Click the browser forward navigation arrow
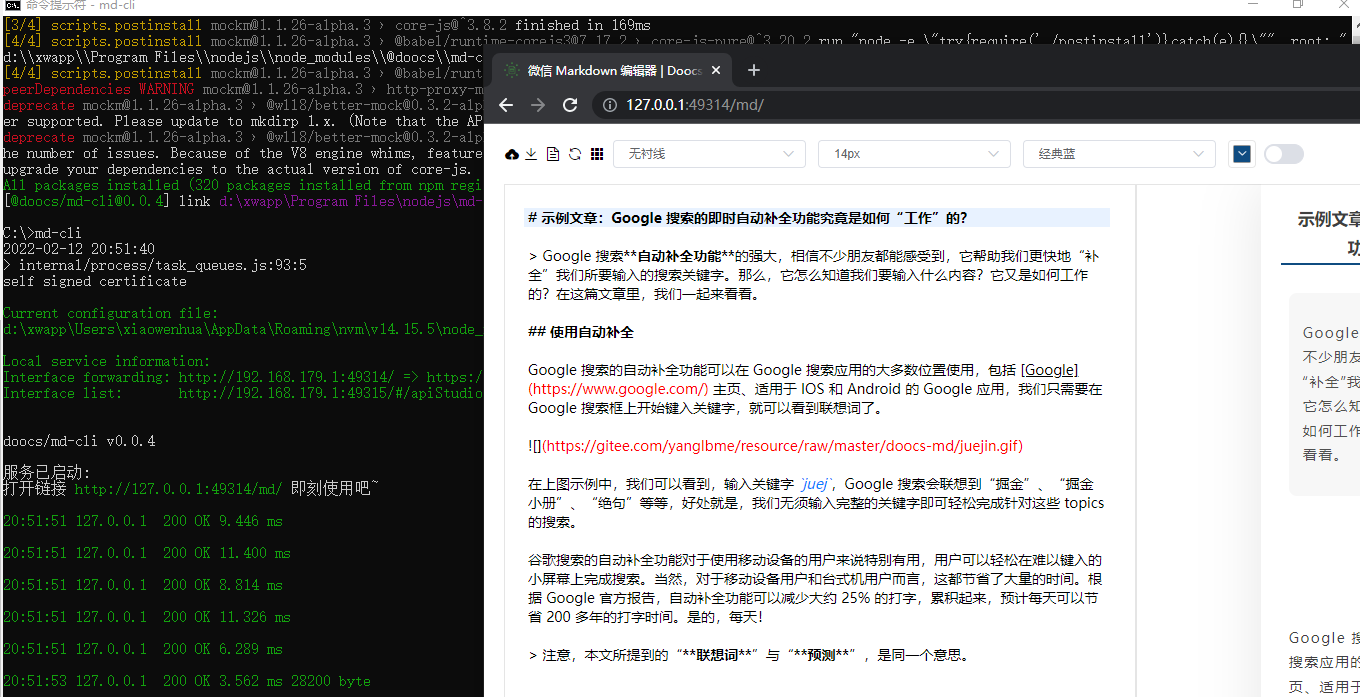The height and width of the screenshot is (697, 1360). (539, 103)
